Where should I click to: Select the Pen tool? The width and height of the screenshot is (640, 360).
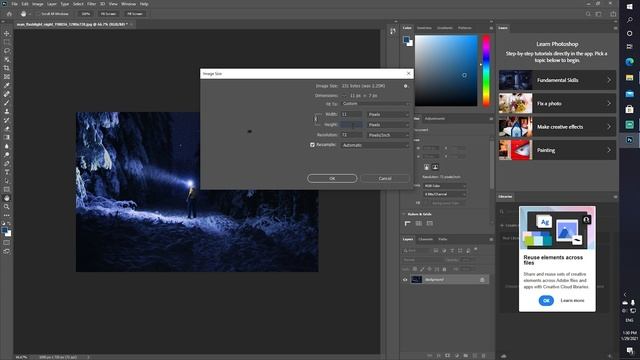[7, 164]
